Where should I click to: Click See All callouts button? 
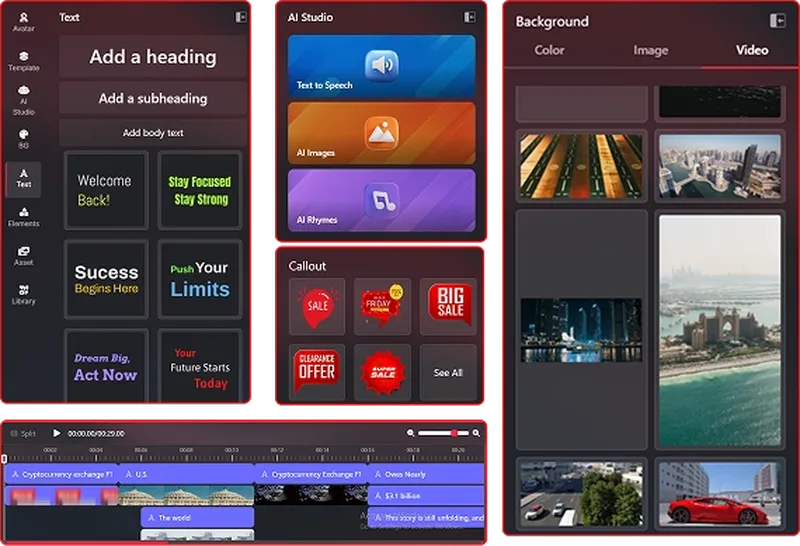(448, 373)
